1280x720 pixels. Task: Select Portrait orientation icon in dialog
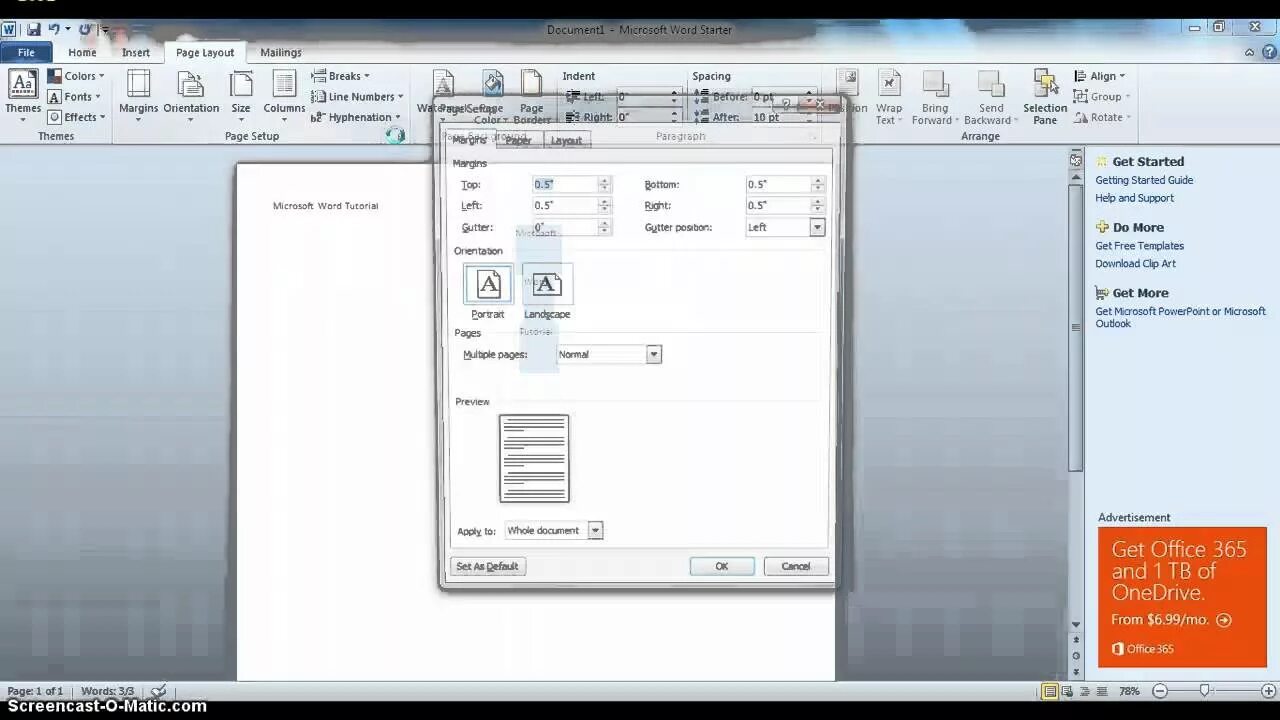tap(488, 285)
